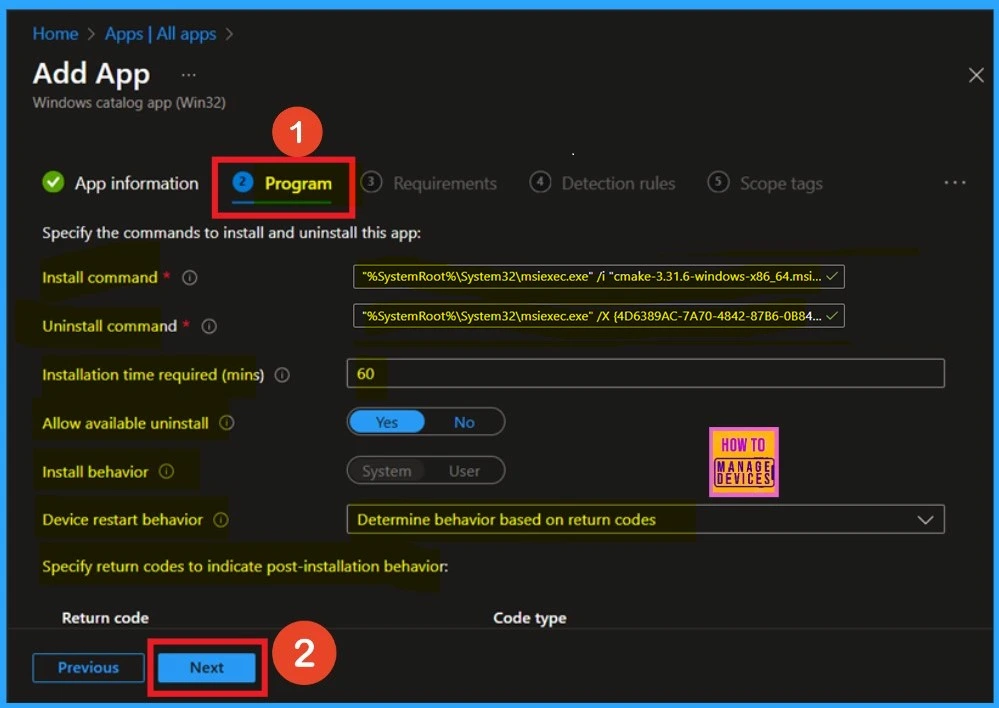
Task: Choose User for Install behavior
Action: pos(464,471)
